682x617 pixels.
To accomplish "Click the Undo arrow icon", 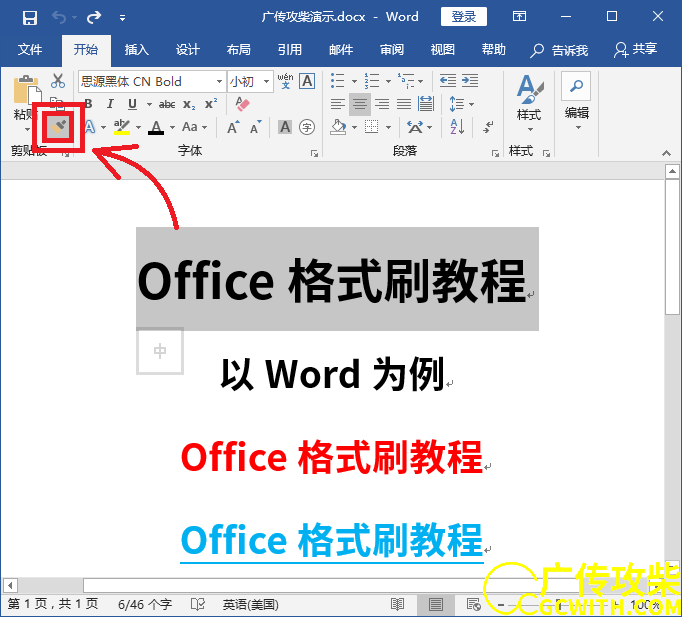I will 59,17.
